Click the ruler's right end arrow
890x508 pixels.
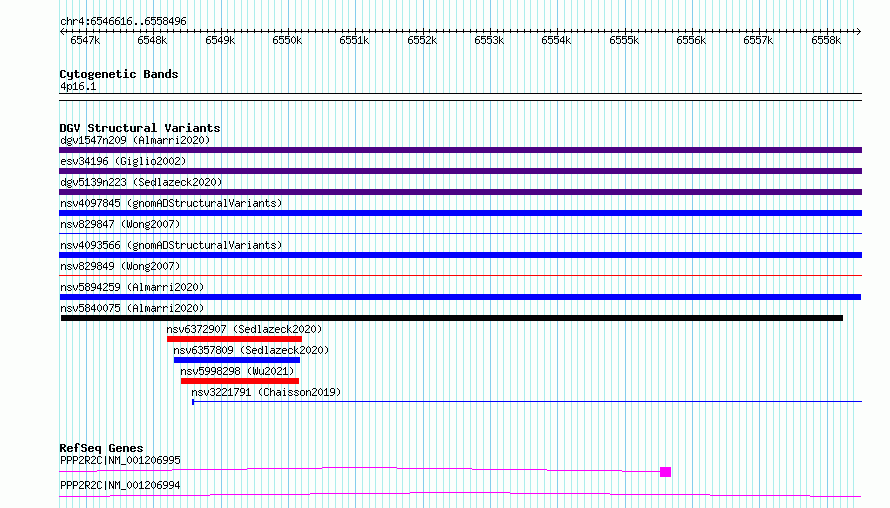(859, 31)
